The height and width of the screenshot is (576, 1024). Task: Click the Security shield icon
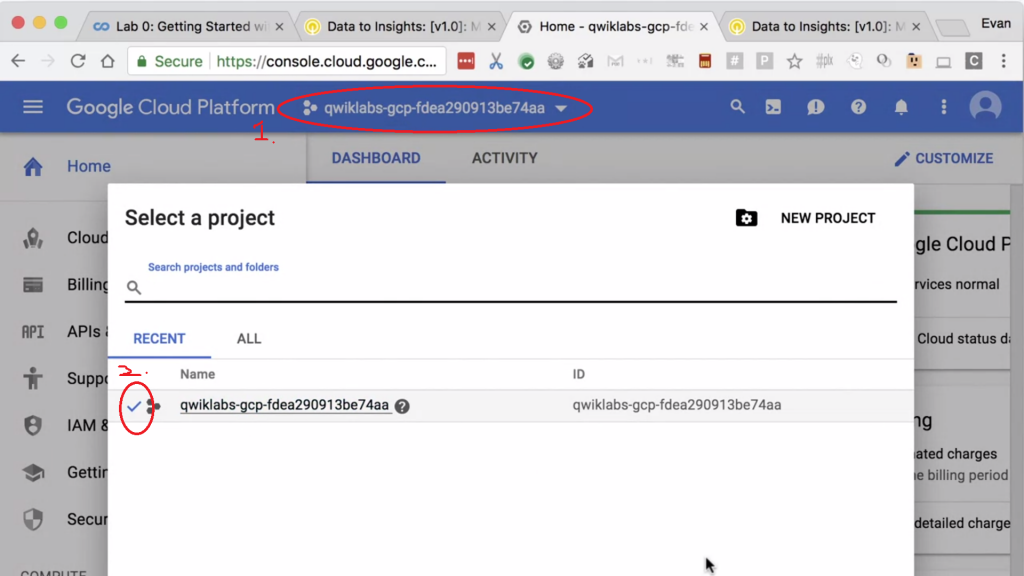click(x=33, y=519)
